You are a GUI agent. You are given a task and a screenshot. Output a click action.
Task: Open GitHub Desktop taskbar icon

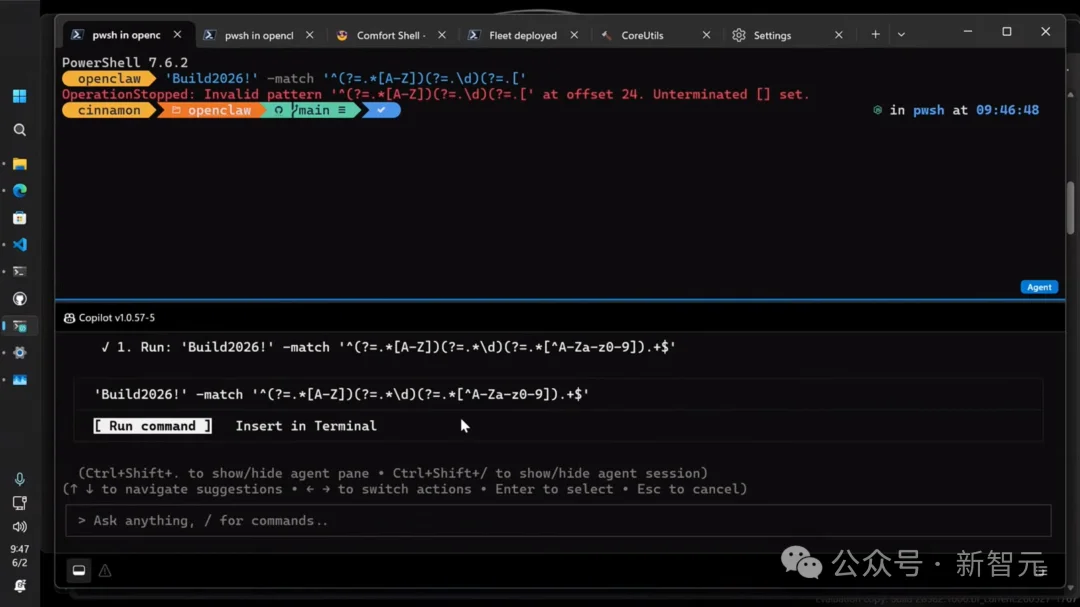pos(19,298)
